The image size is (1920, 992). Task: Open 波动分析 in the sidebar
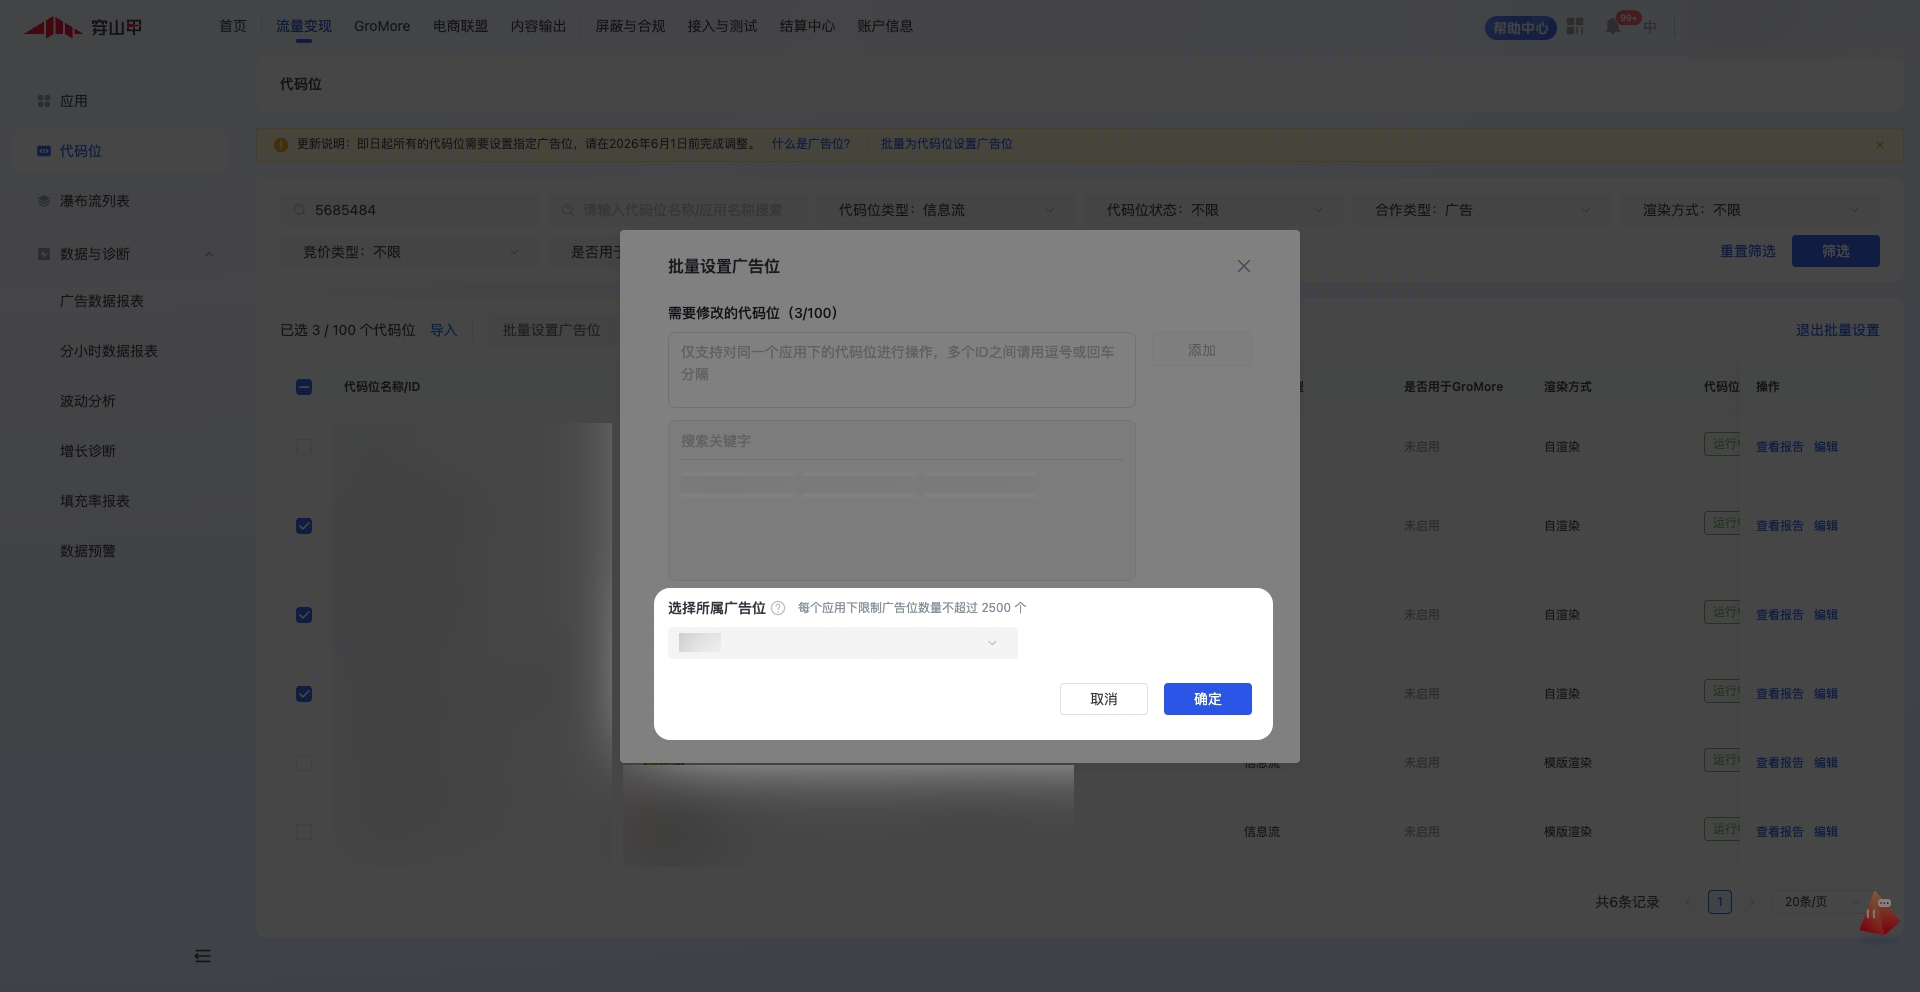click(88, 401)
